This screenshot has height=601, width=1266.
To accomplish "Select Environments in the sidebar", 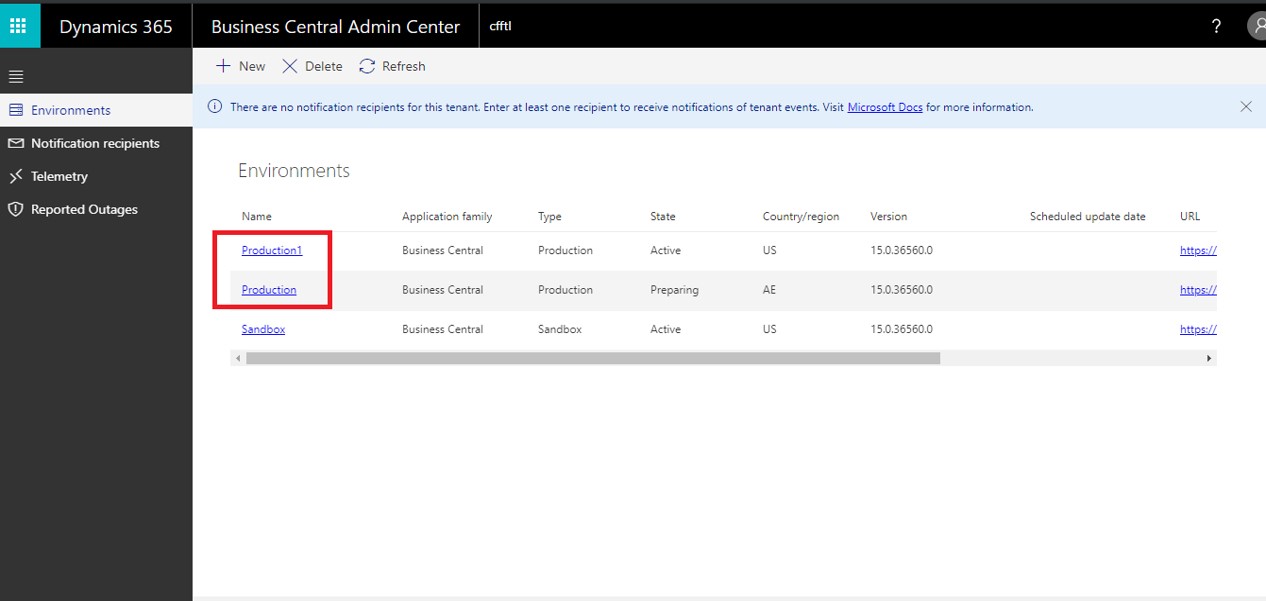I will click(x=70, y=110).
